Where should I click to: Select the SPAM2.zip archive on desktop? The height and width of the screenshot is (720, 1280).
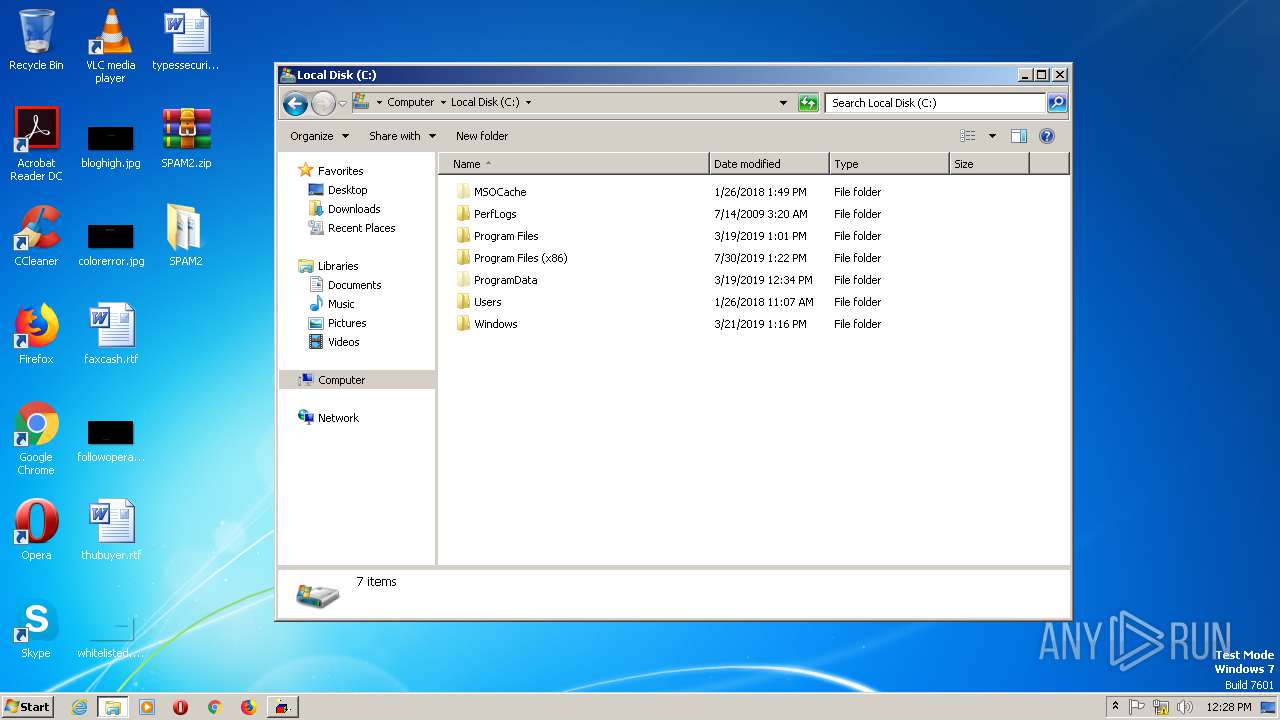point(186,138)
